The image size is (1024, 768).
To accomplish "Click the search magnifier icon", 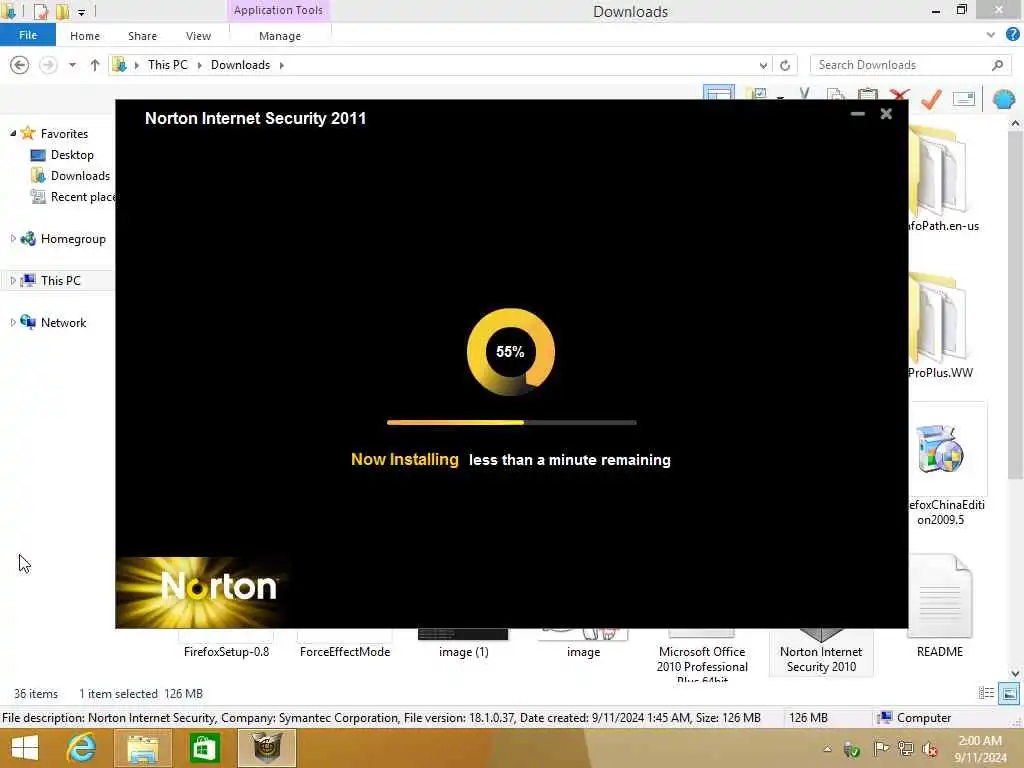I will tap(997, 65).
